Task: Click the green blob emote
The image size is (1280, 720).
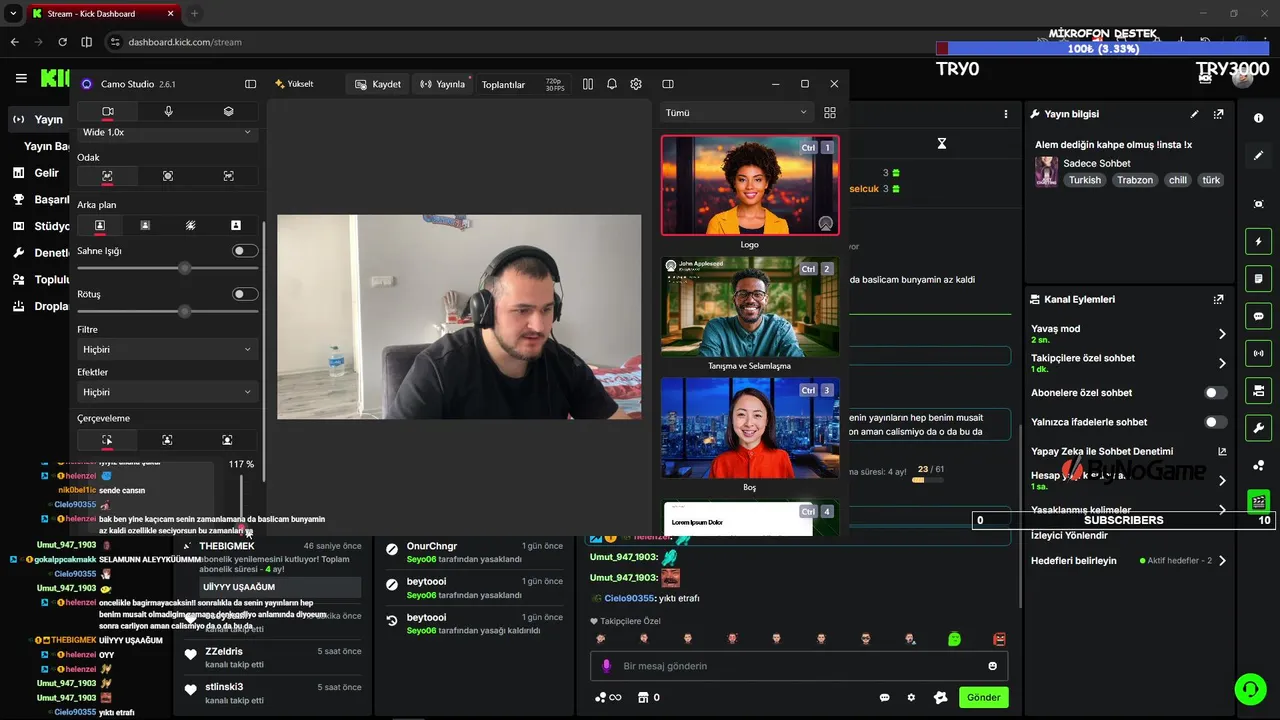Action: (954, 639)
